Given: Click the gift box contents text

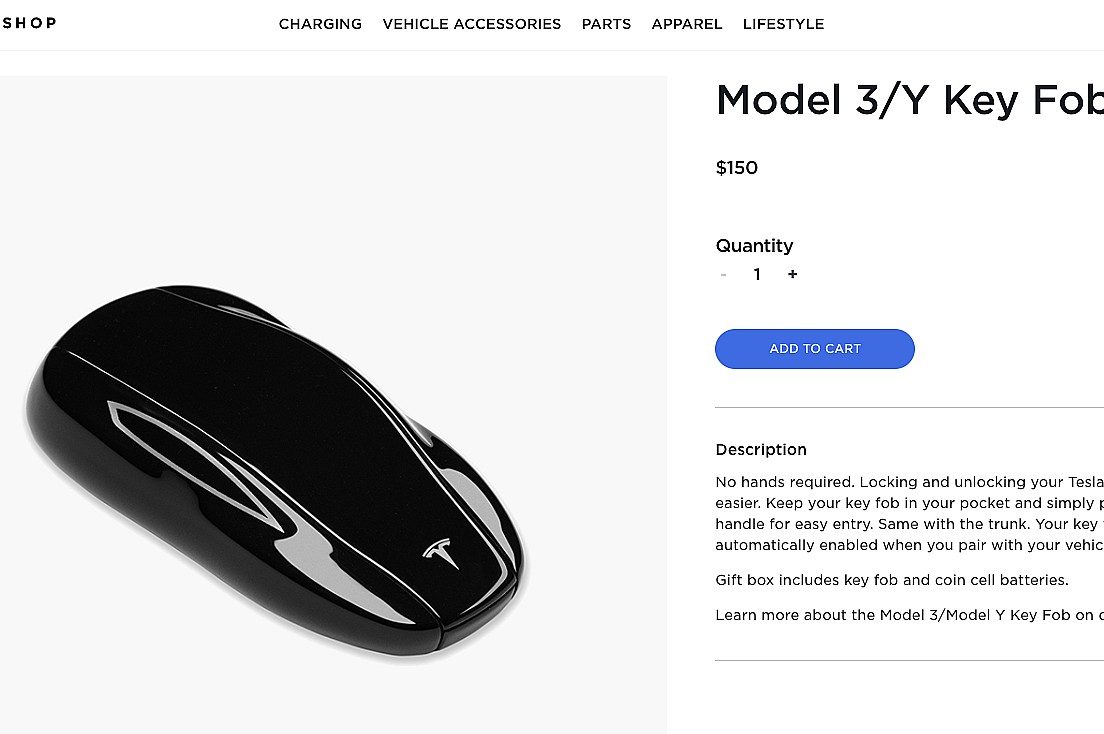Looking at the screenshot, I should pos(891,580).
